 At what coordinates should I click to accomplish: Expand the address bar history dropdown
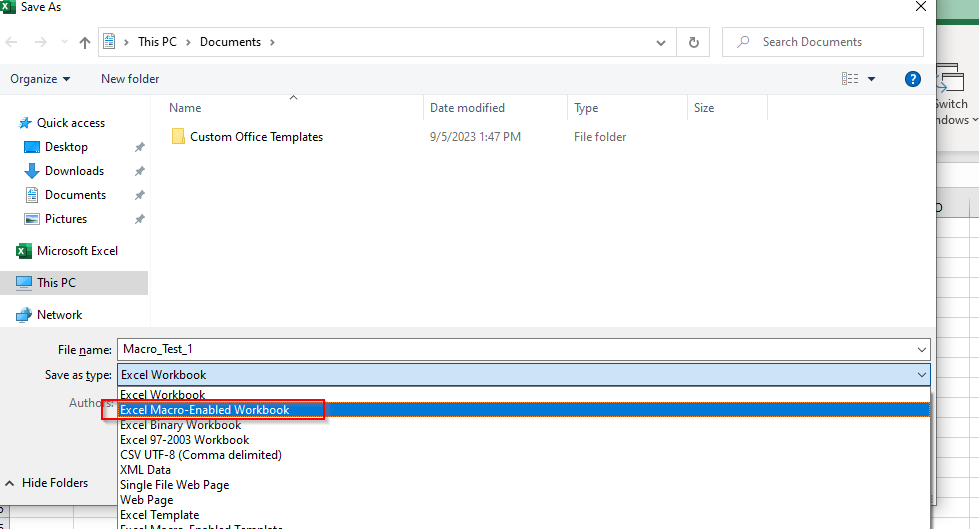661,42
